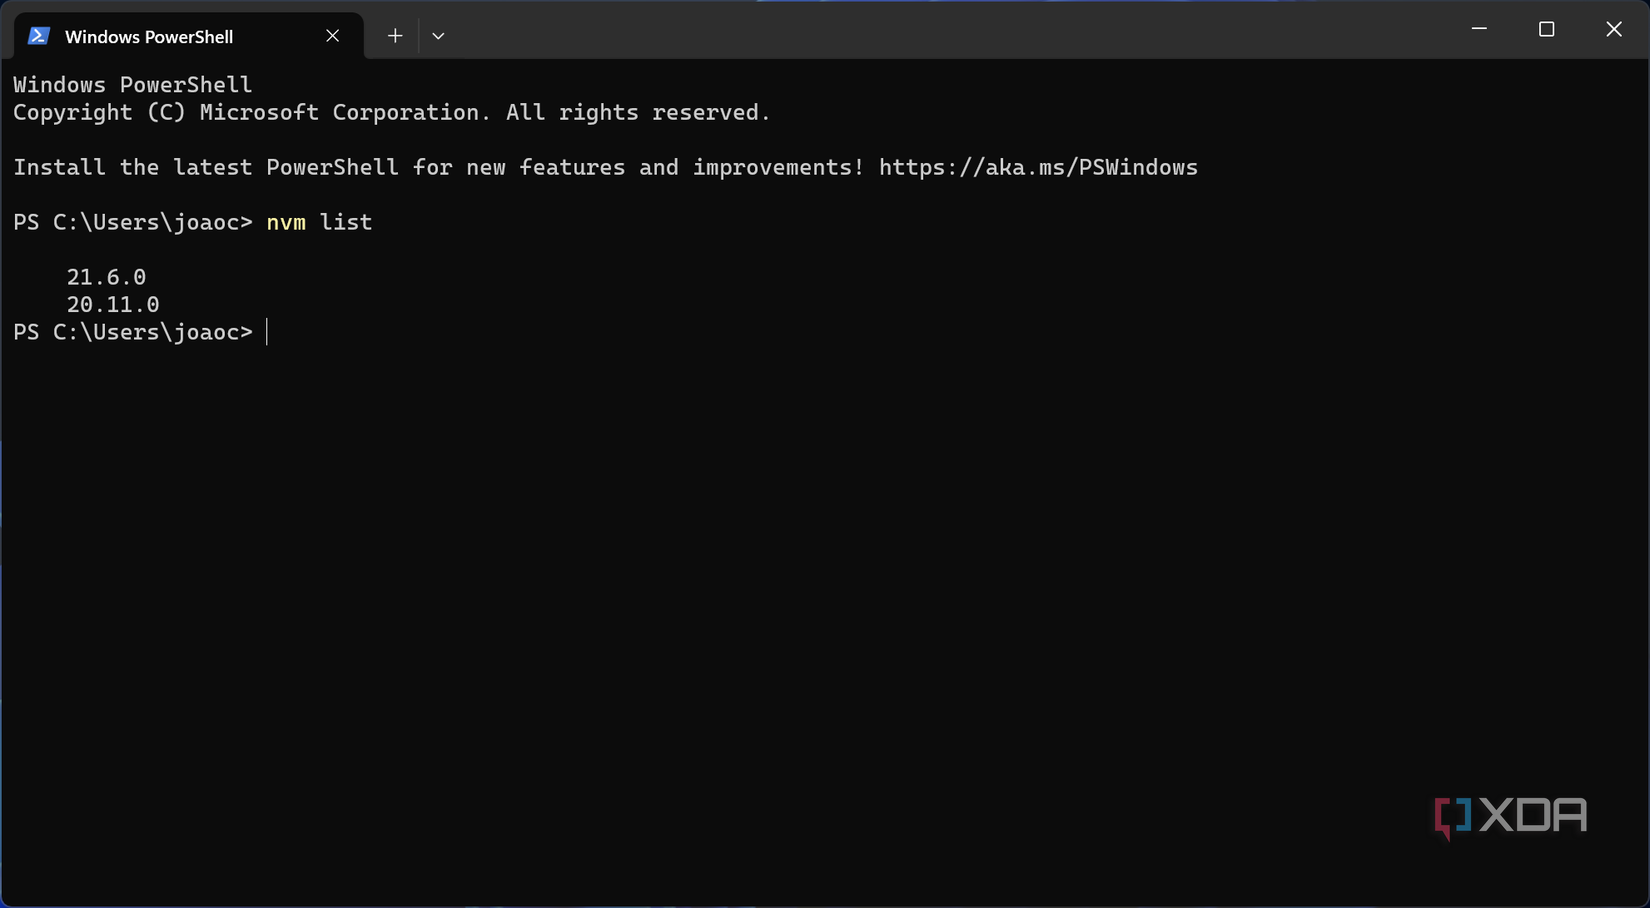The width and height of the screenshot is (1650, 908).
Task: Click version 20.11.0 in the output
Action: [x=112, y=304]
